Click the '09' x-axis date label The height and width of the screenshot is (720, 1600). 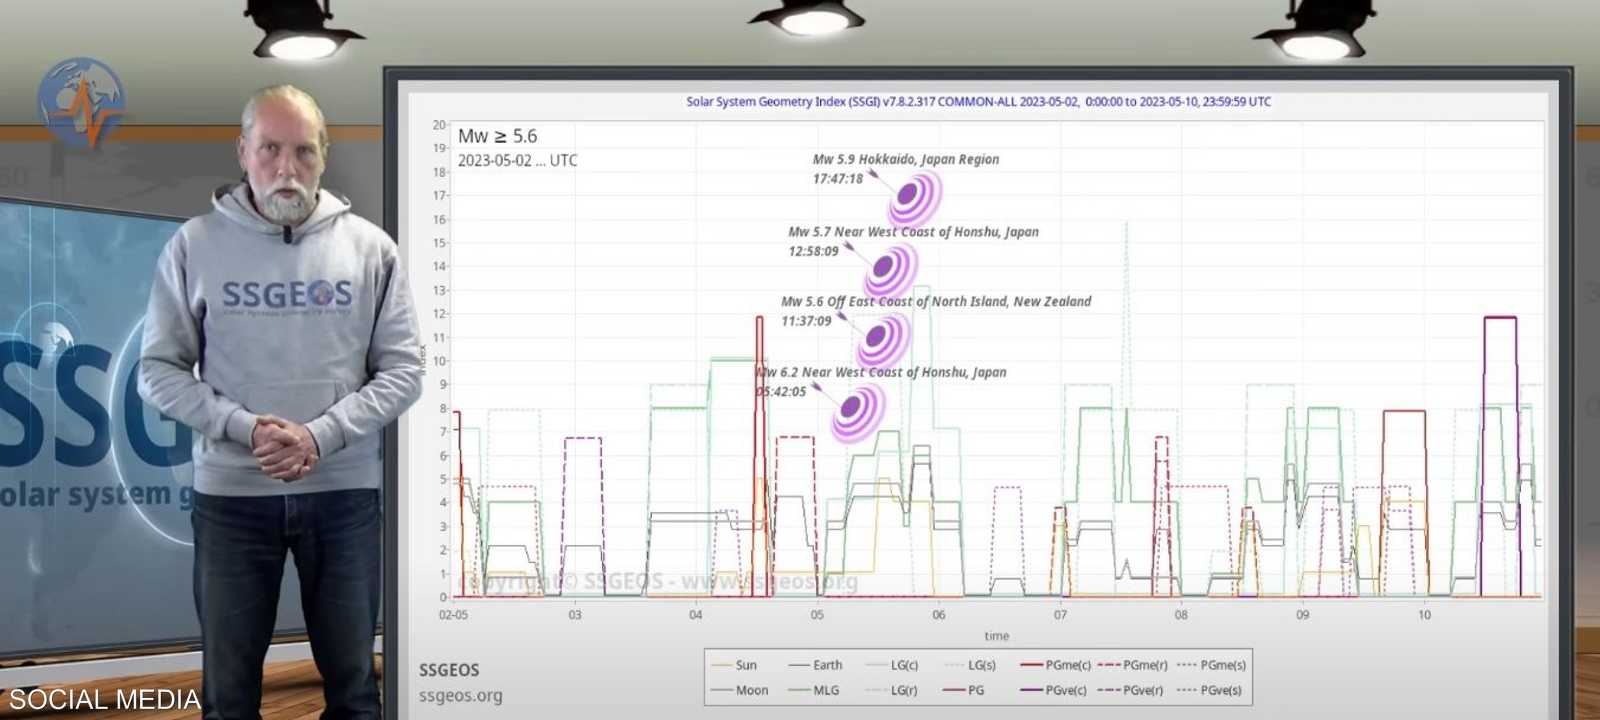point(1302,615)
